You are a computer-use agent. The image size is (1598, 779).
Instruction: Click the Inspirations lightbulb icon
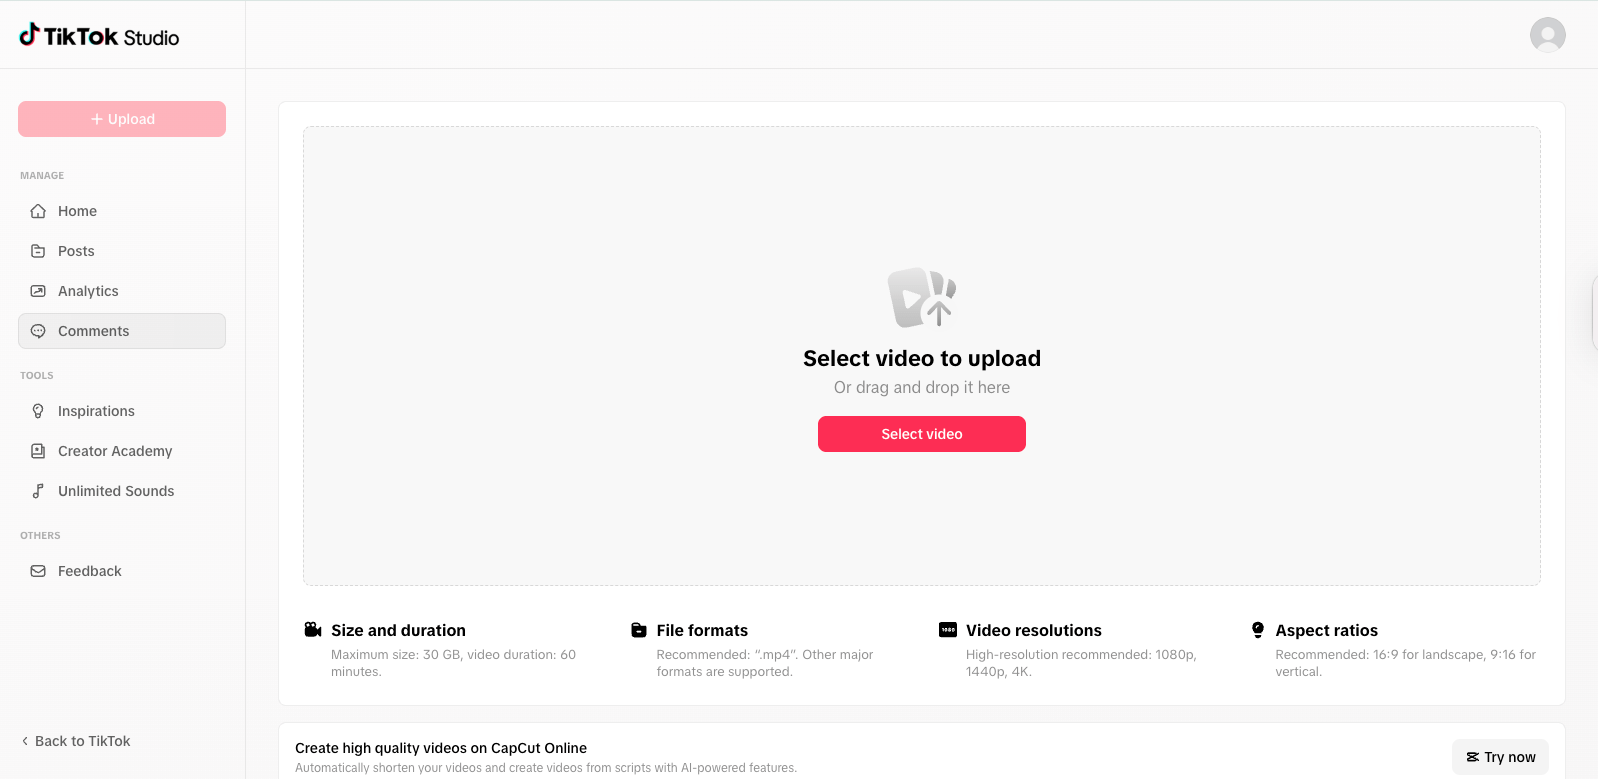38,411
